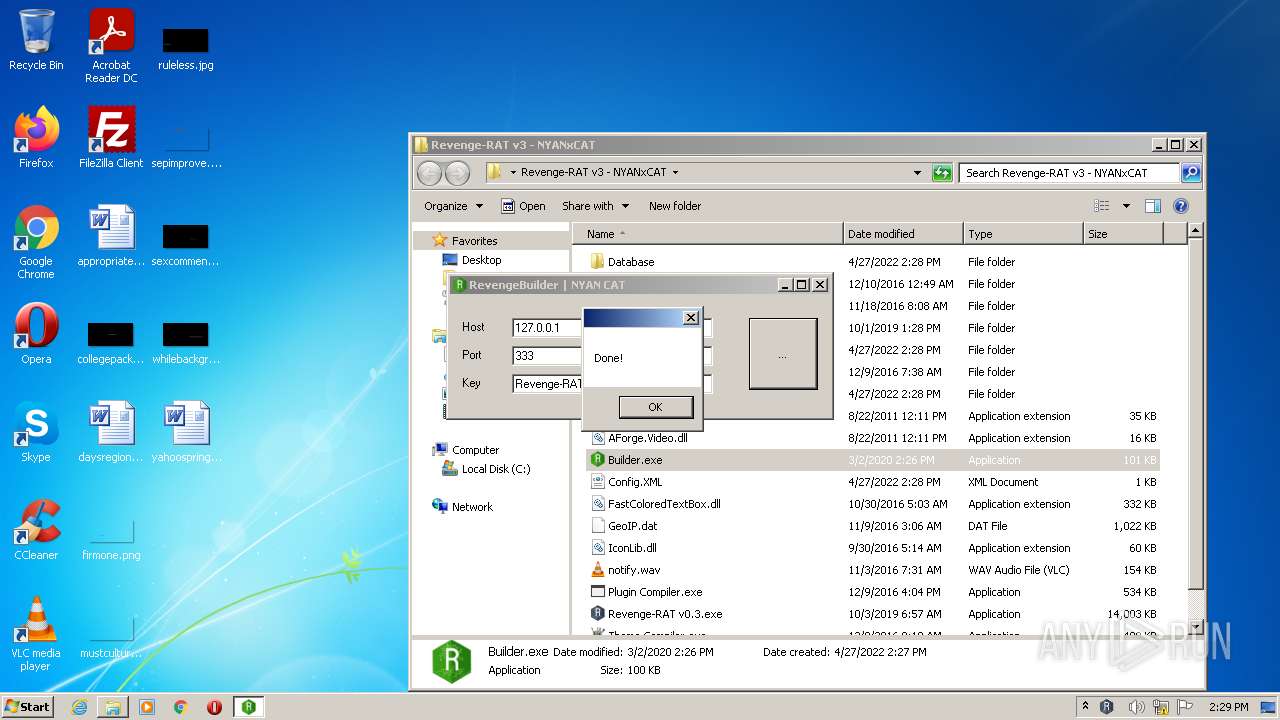Click the Start button
Image resolution: width=1280 pixels, height=720 pixels.
[28, 707]
